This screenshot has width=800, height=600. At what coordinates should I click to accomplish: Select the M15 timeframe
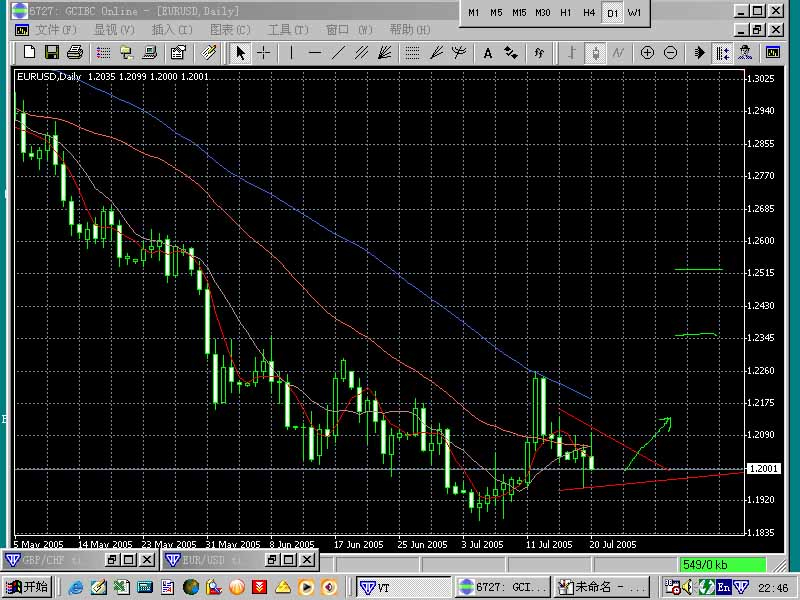(519, 13)
